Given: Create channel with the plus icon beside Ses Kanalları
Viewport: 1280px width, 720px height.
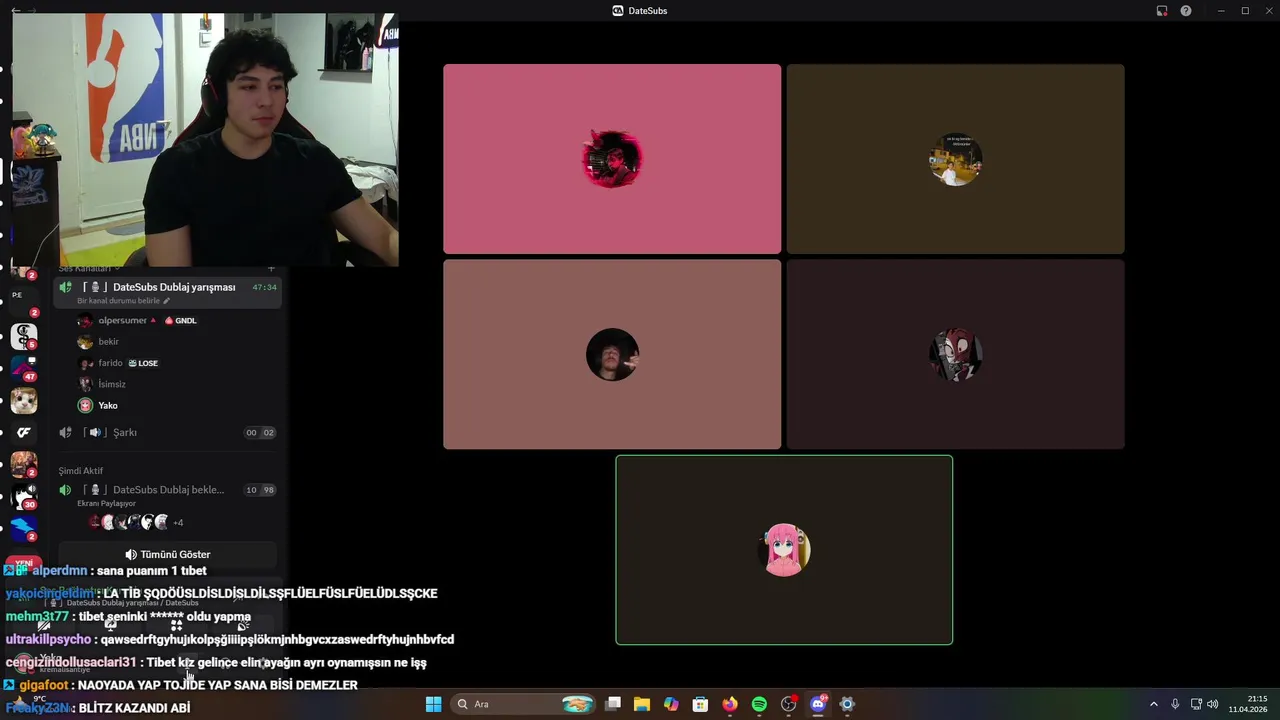Looking at the screenshot, I should point(271,269).
